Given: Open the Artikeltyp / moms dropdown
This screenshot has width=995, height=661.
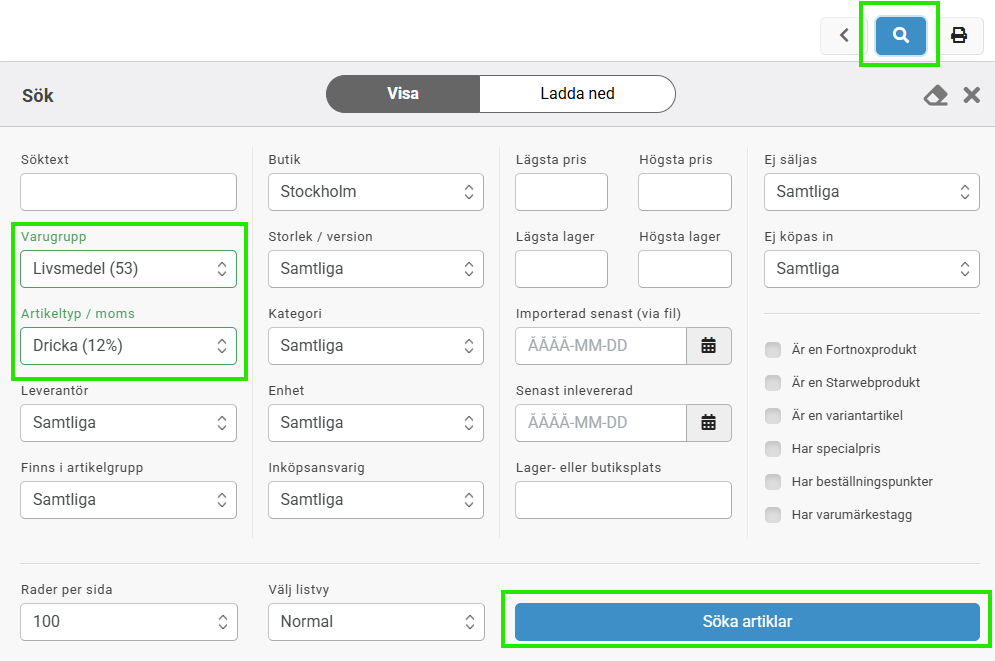Looking at the screenshot, I should point(128,346).
